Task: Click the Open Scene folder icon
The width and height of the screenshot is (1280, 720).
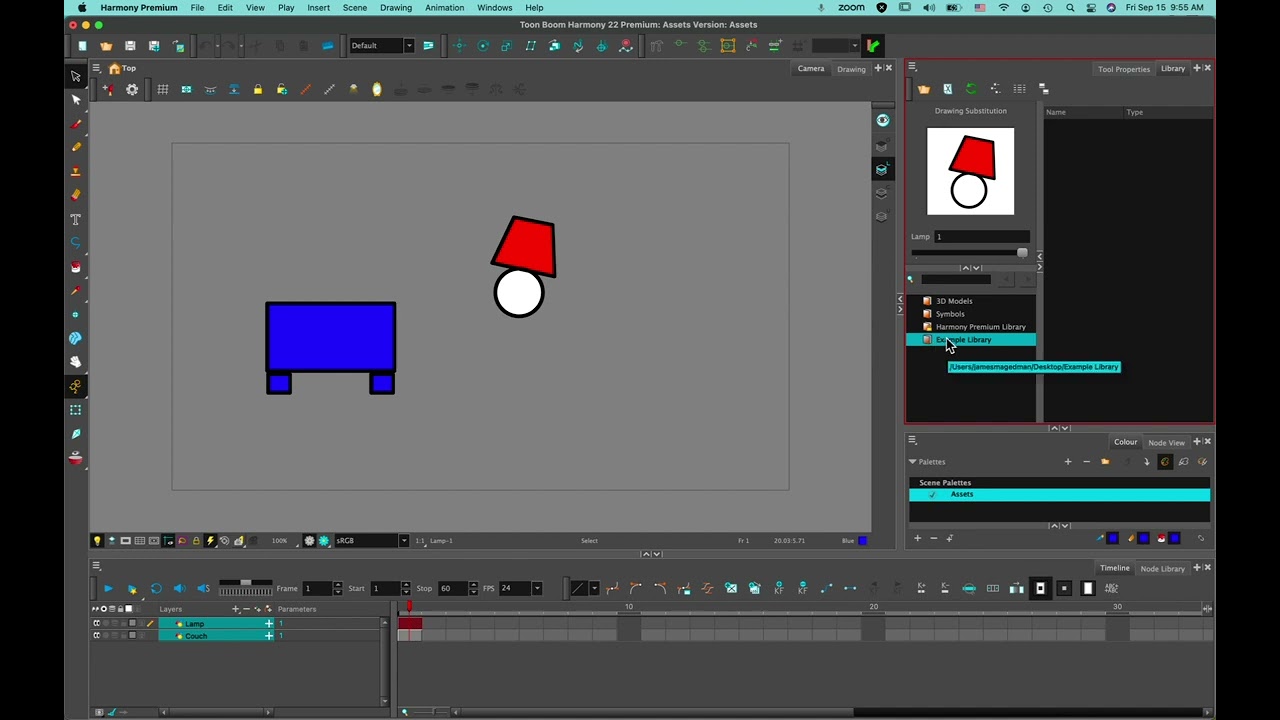Action: 106,45
